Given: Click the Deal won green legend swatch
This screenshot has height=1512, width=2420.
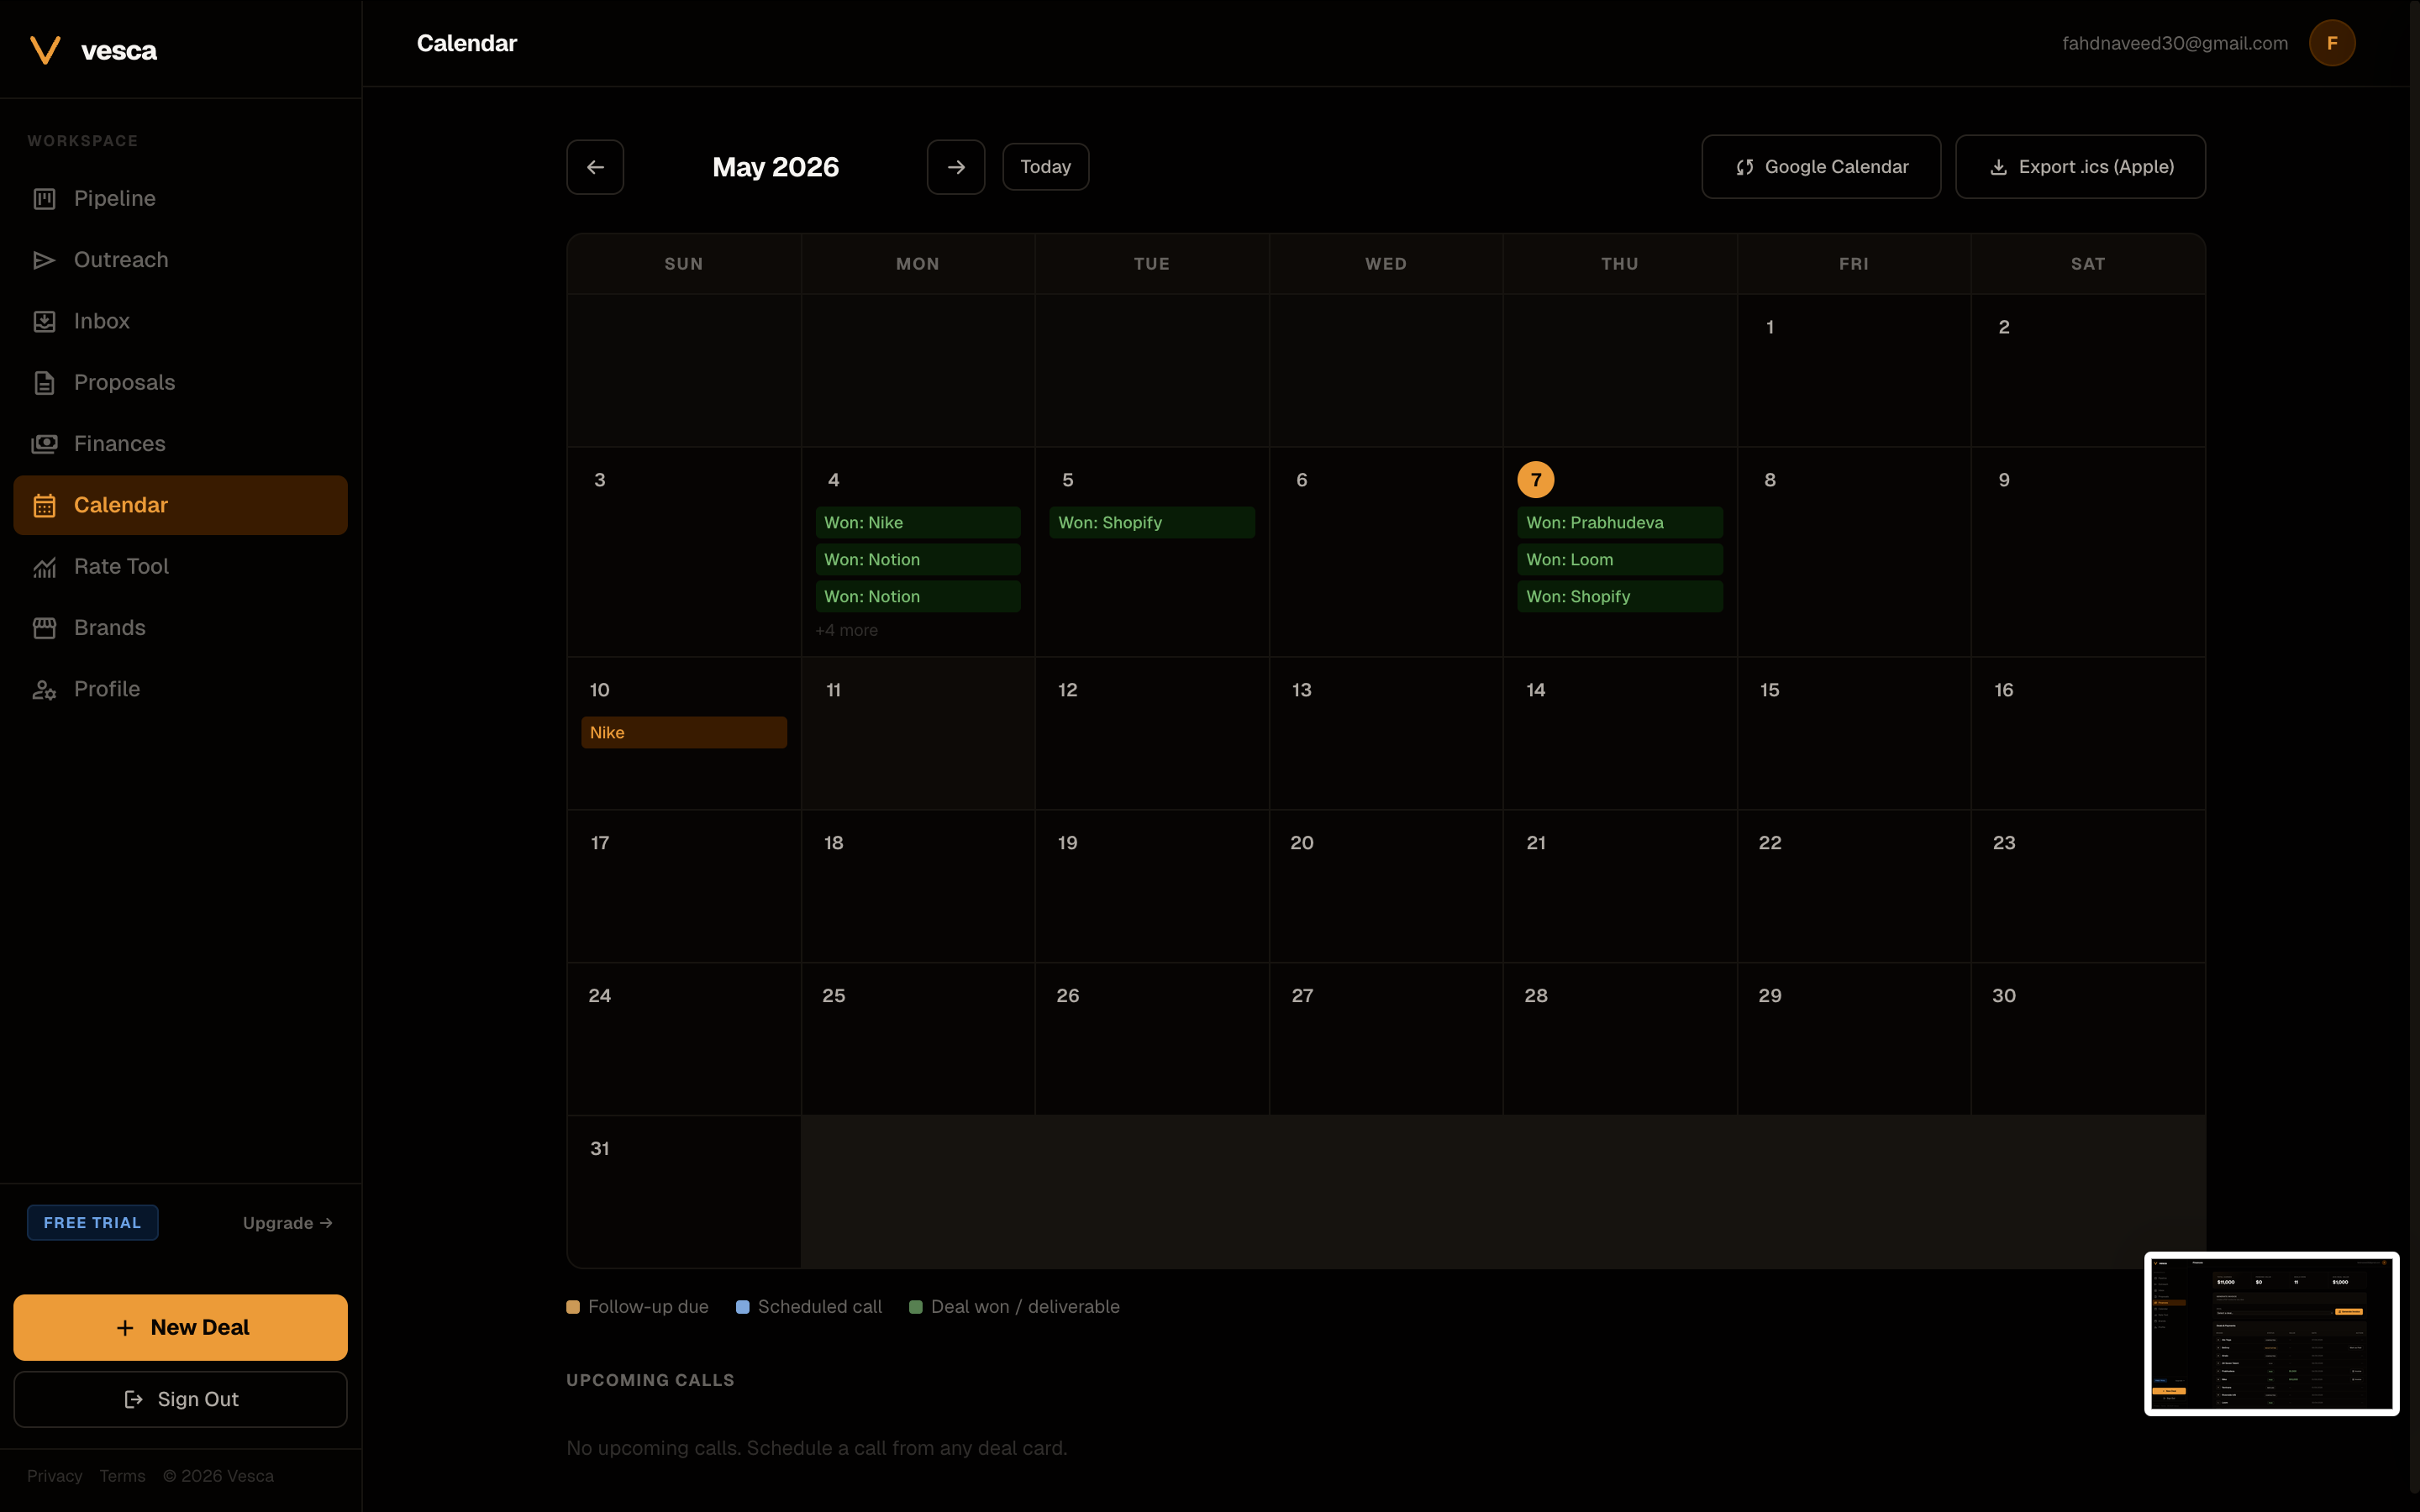Looking at the screenshot, I should (x=916, y=1307).
